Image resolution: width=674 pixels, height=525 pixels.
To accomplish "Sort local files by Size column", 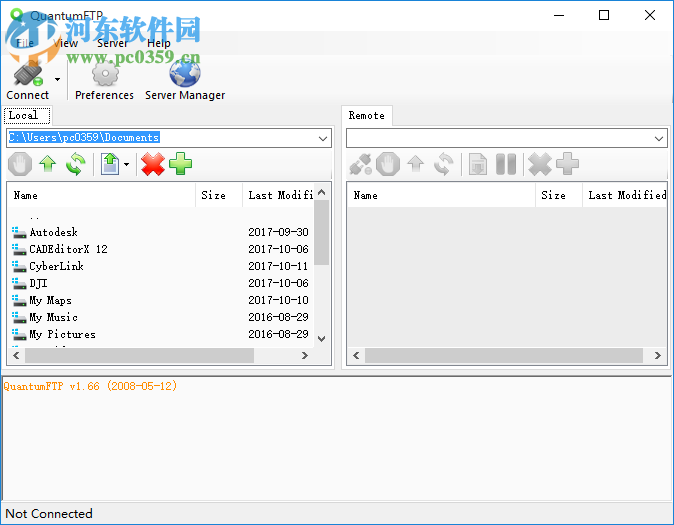I will (219, 195).
